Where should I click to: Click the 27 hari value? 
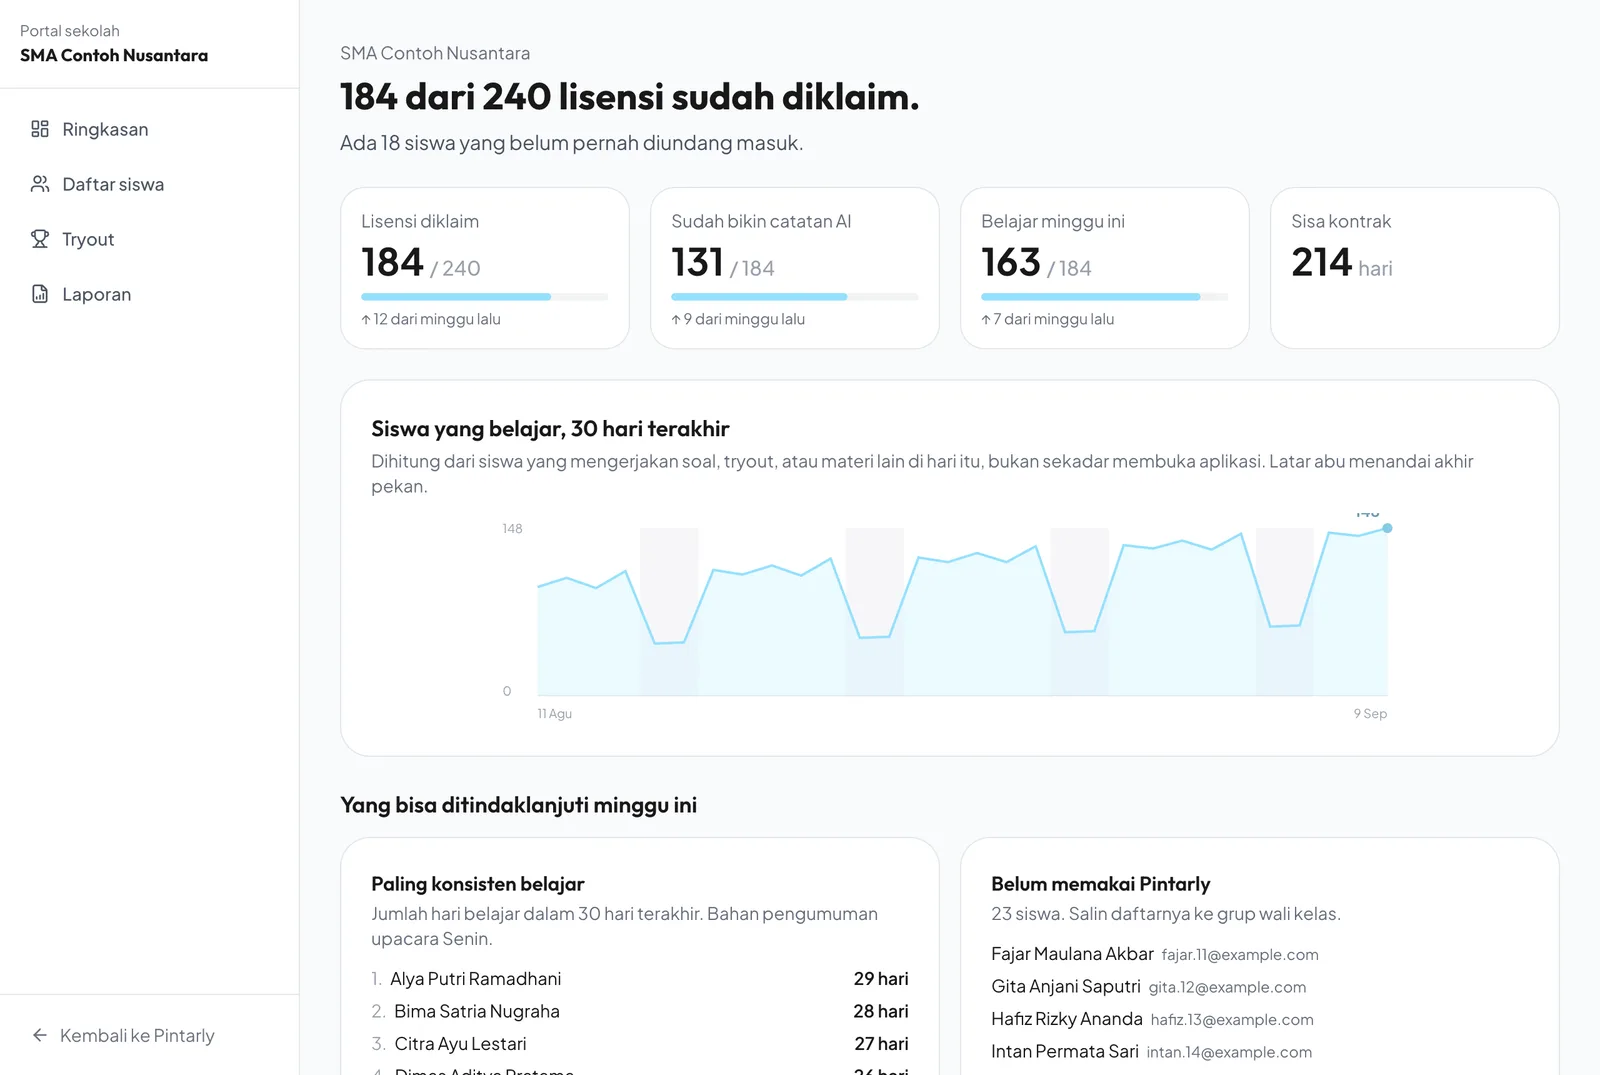(x=881, y=1044)
